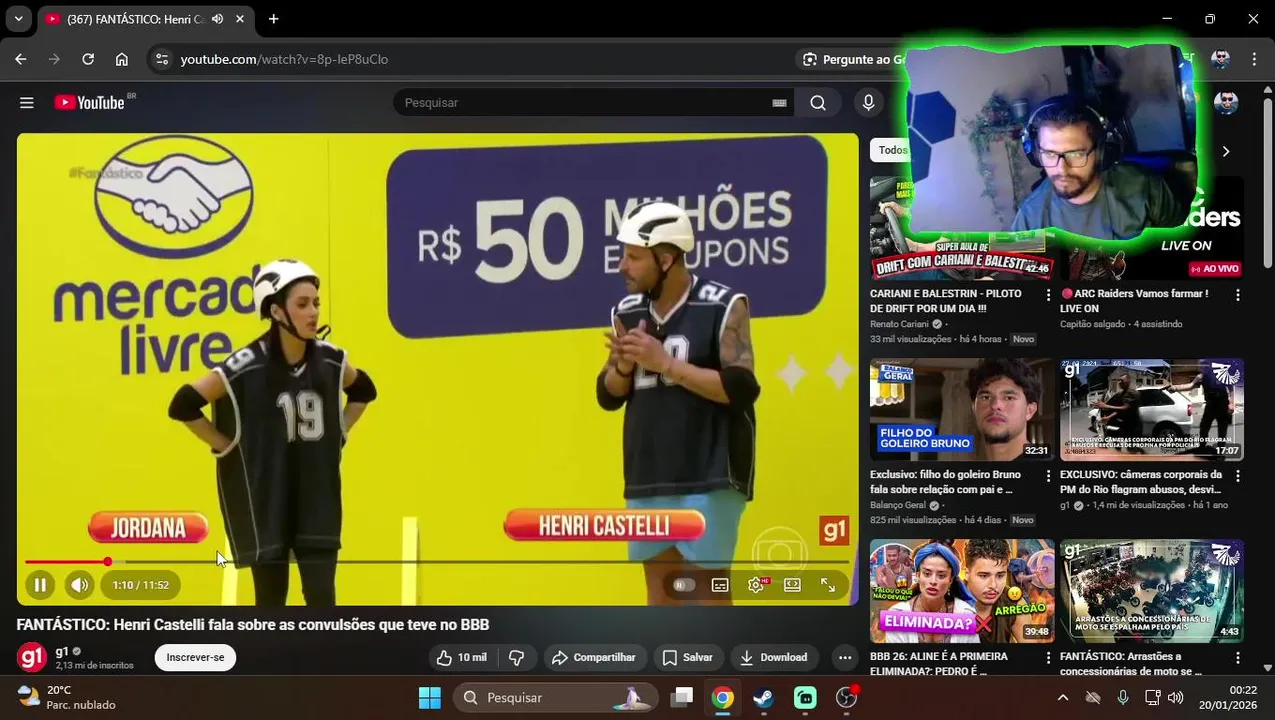Viewport: 1275px width, 720px height.
Task: Open options for the ARC Raiders live video
Action: (x=1238, y=295)
